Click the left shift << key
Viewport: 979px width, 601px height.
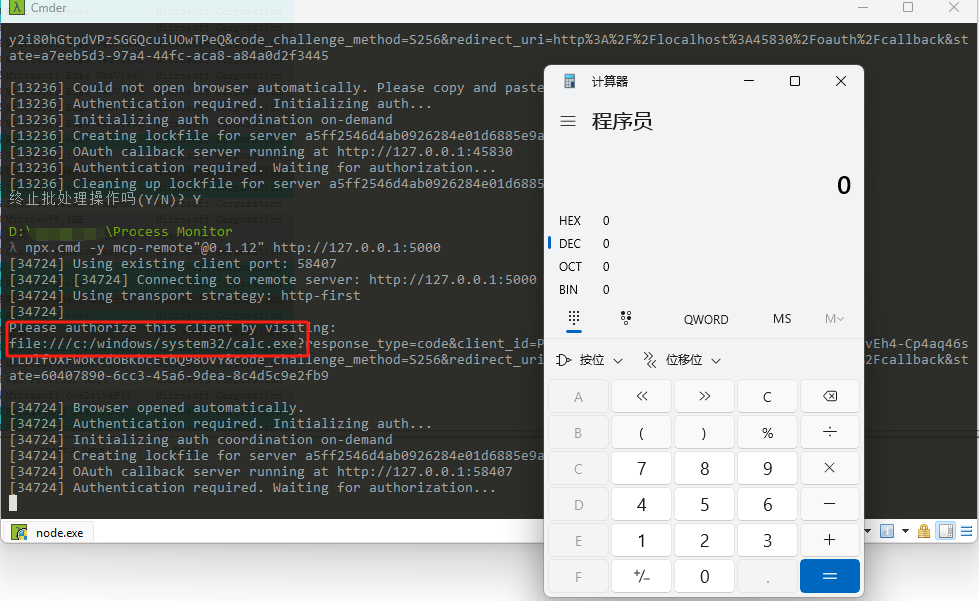pyautogui.click(x=641, y=396)
